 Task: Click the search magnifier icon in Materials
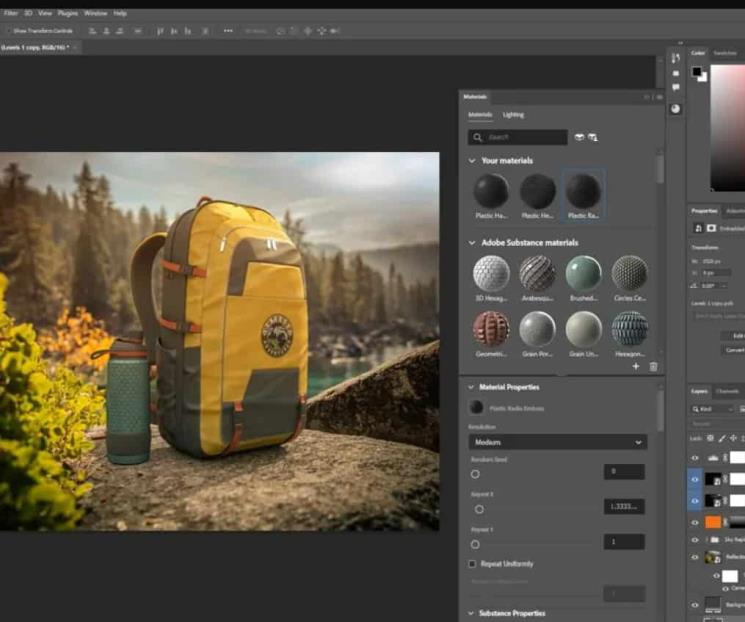[x=478, y=137]
